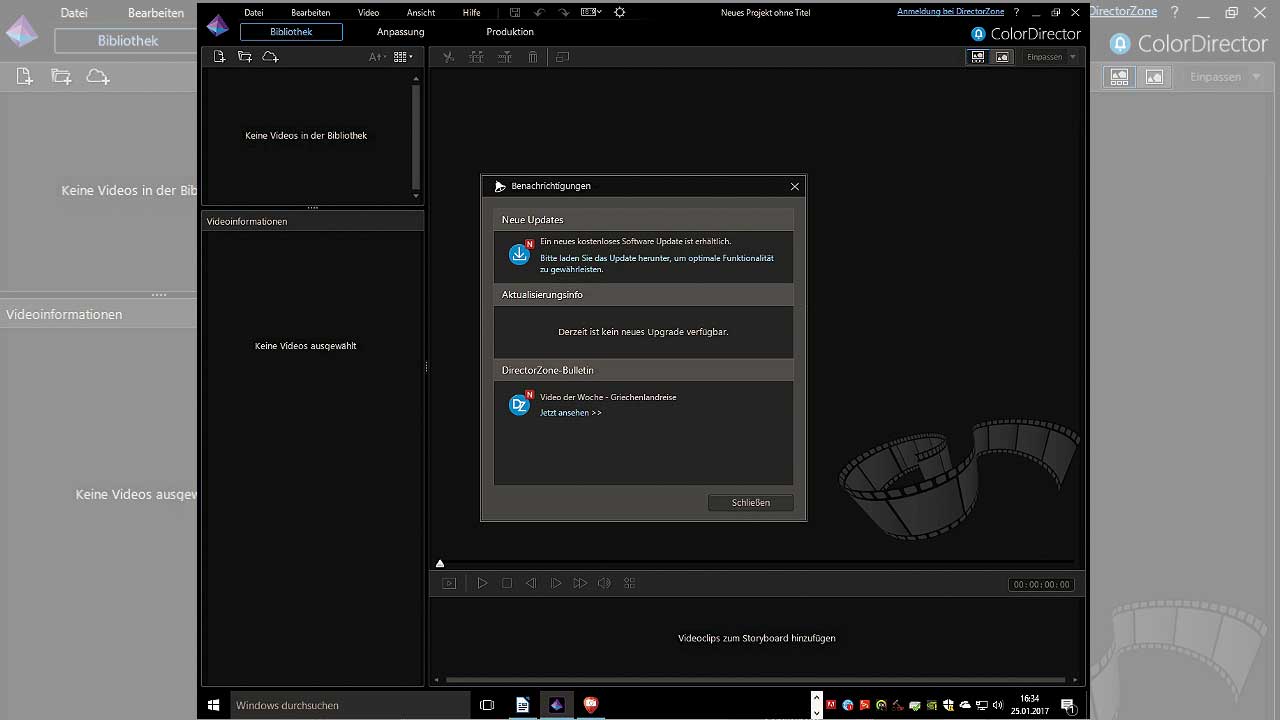The image size is (1280, 720).
Task: Click the software update download icon
Action: 519,254
